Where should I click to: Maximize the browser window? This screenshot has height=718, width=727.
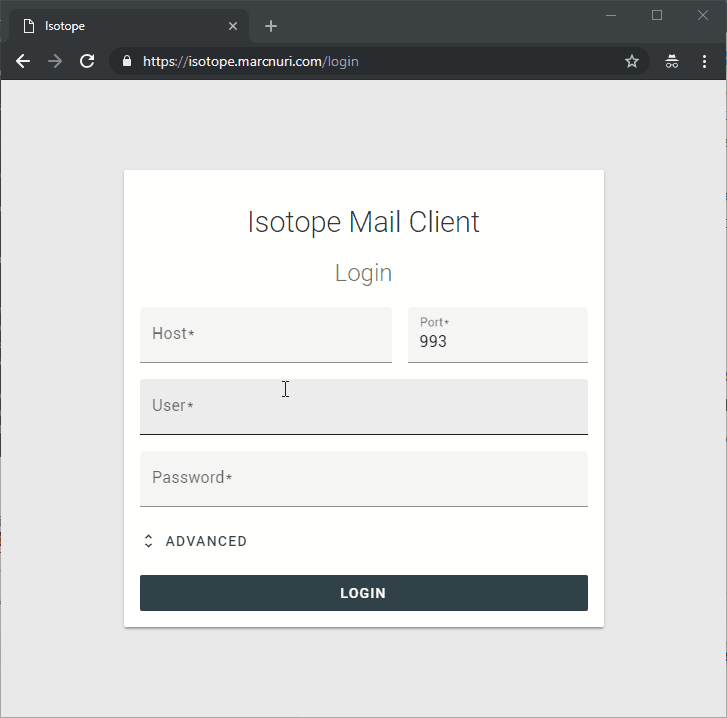[x=657, y=15]
